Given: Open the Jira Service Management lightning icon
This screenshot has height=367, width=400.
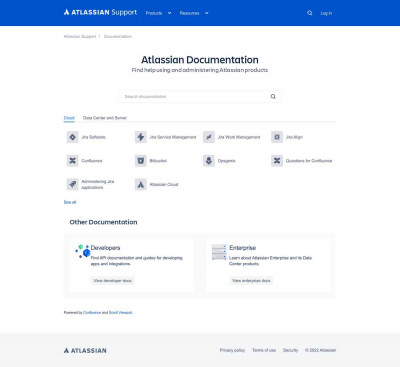Looking at the screenshot, I should point(141,137).
